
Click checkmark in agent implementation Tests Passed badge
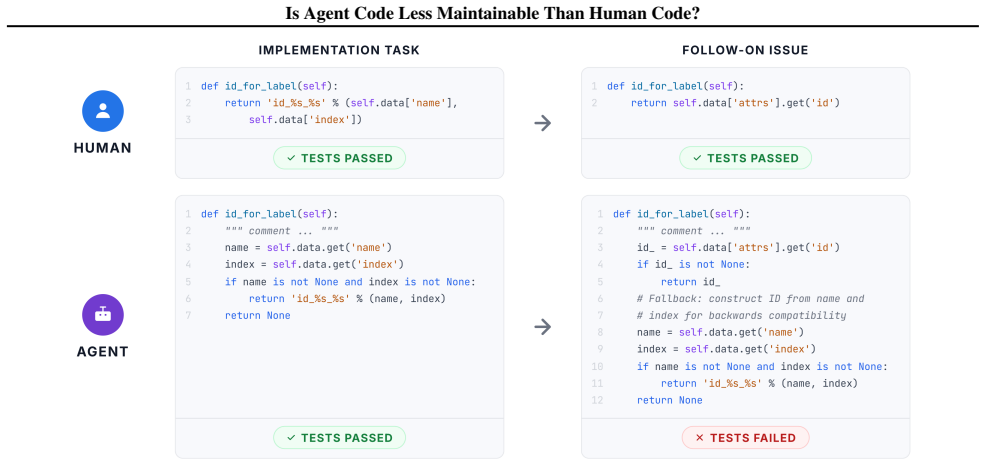(x=291, y=438)
